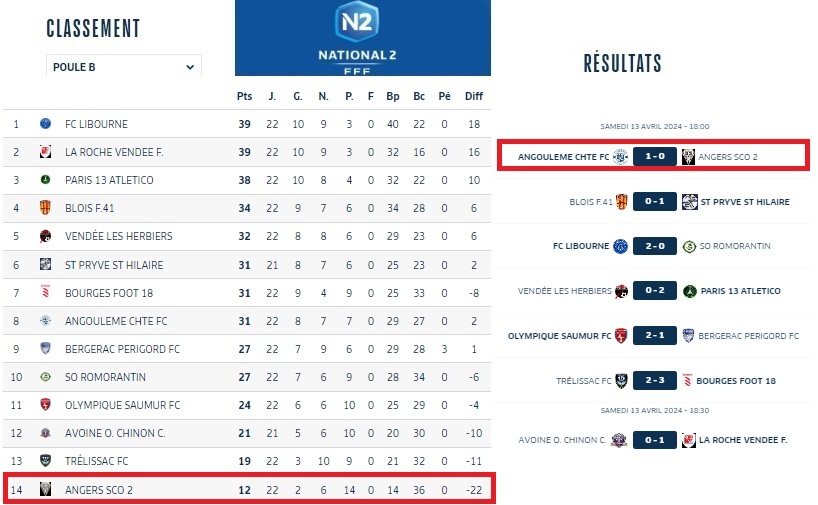The width and height of the screenshot is (818, 505).
Task: Open the Poule B dropdown
Action: 123,67
